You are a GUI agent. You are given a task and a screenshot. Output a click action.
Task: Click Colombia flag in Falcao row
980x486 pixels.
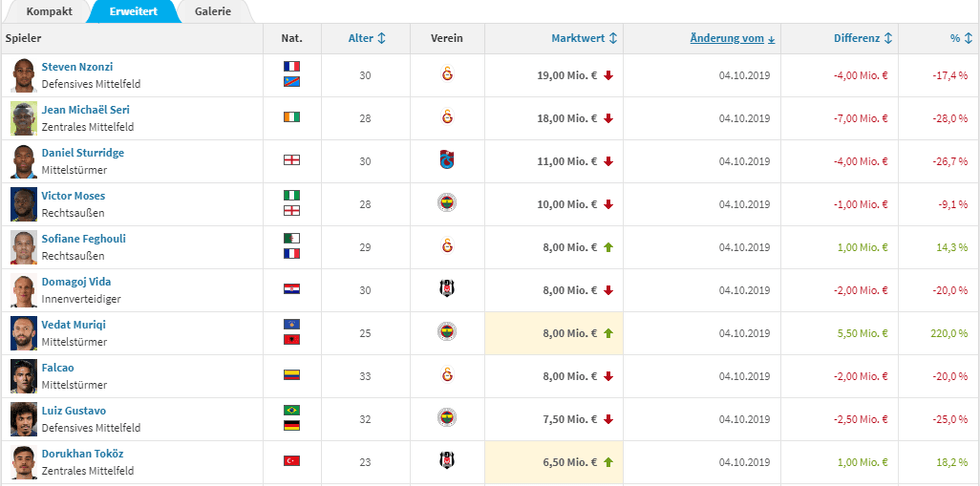(291, 375)
